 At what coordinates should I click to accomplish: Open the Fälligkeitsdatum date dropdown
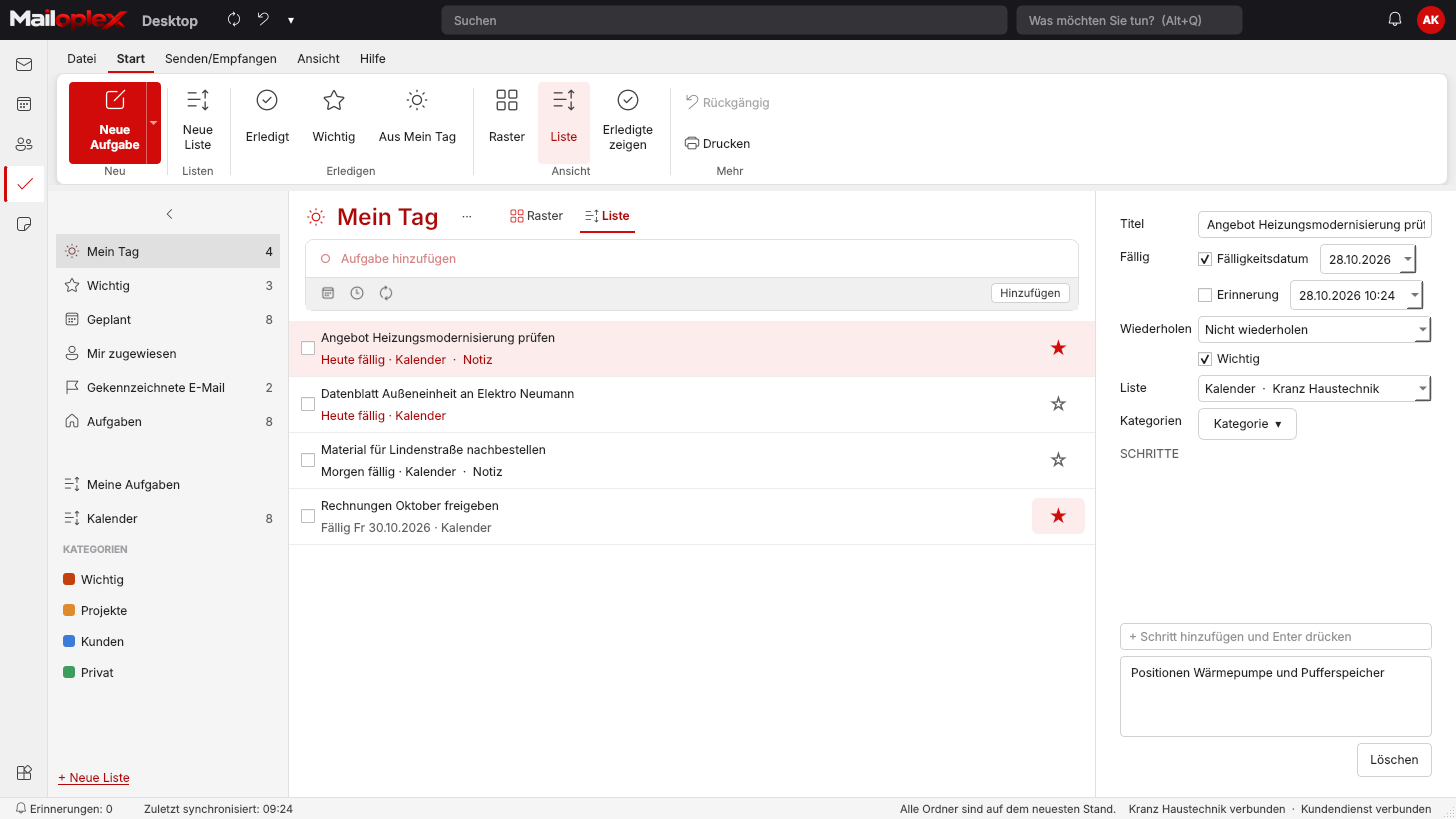pyautogui.click(x=1408, y=259)
